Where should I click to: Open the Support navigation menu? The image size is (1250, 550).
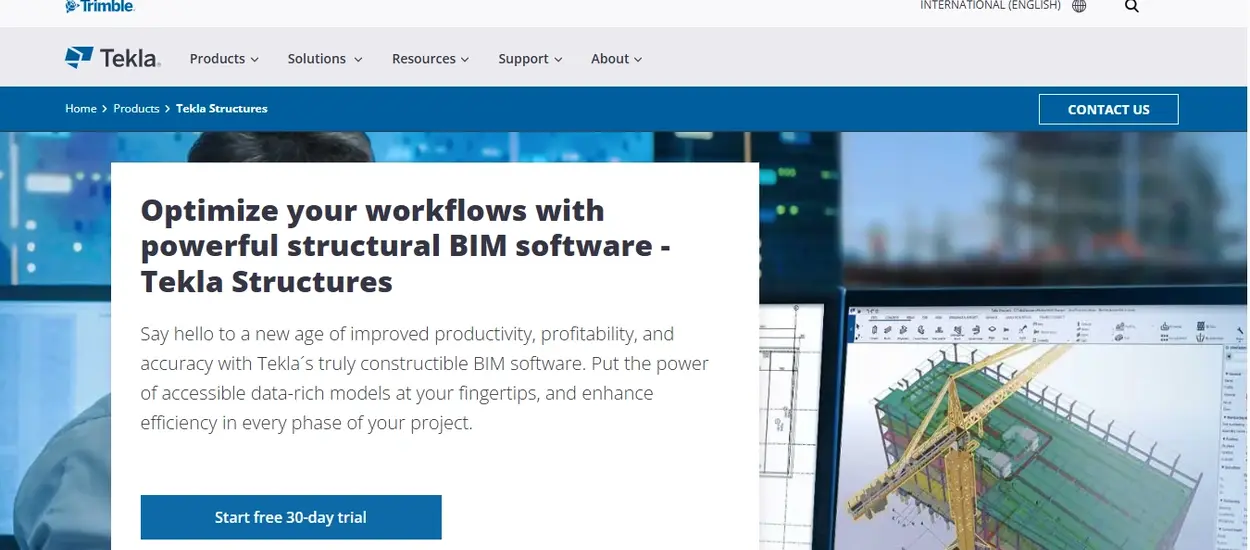click(530, 59)
